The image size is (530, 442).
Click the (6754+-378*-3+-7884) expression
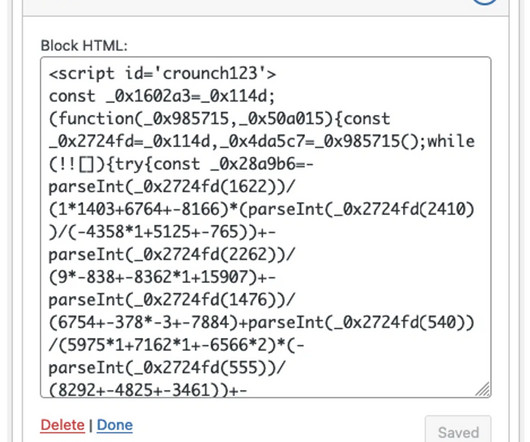[144, 323]
